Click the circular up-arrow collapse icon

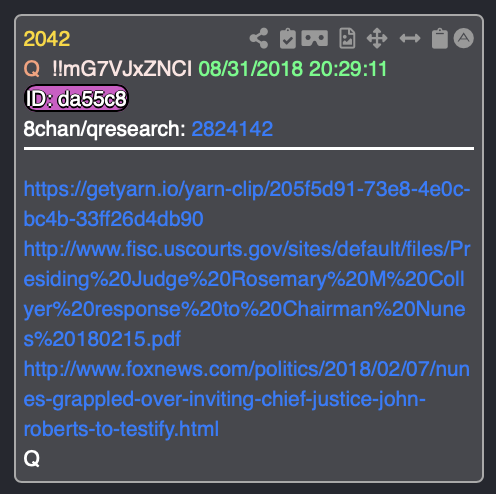(x=463, y=38)
